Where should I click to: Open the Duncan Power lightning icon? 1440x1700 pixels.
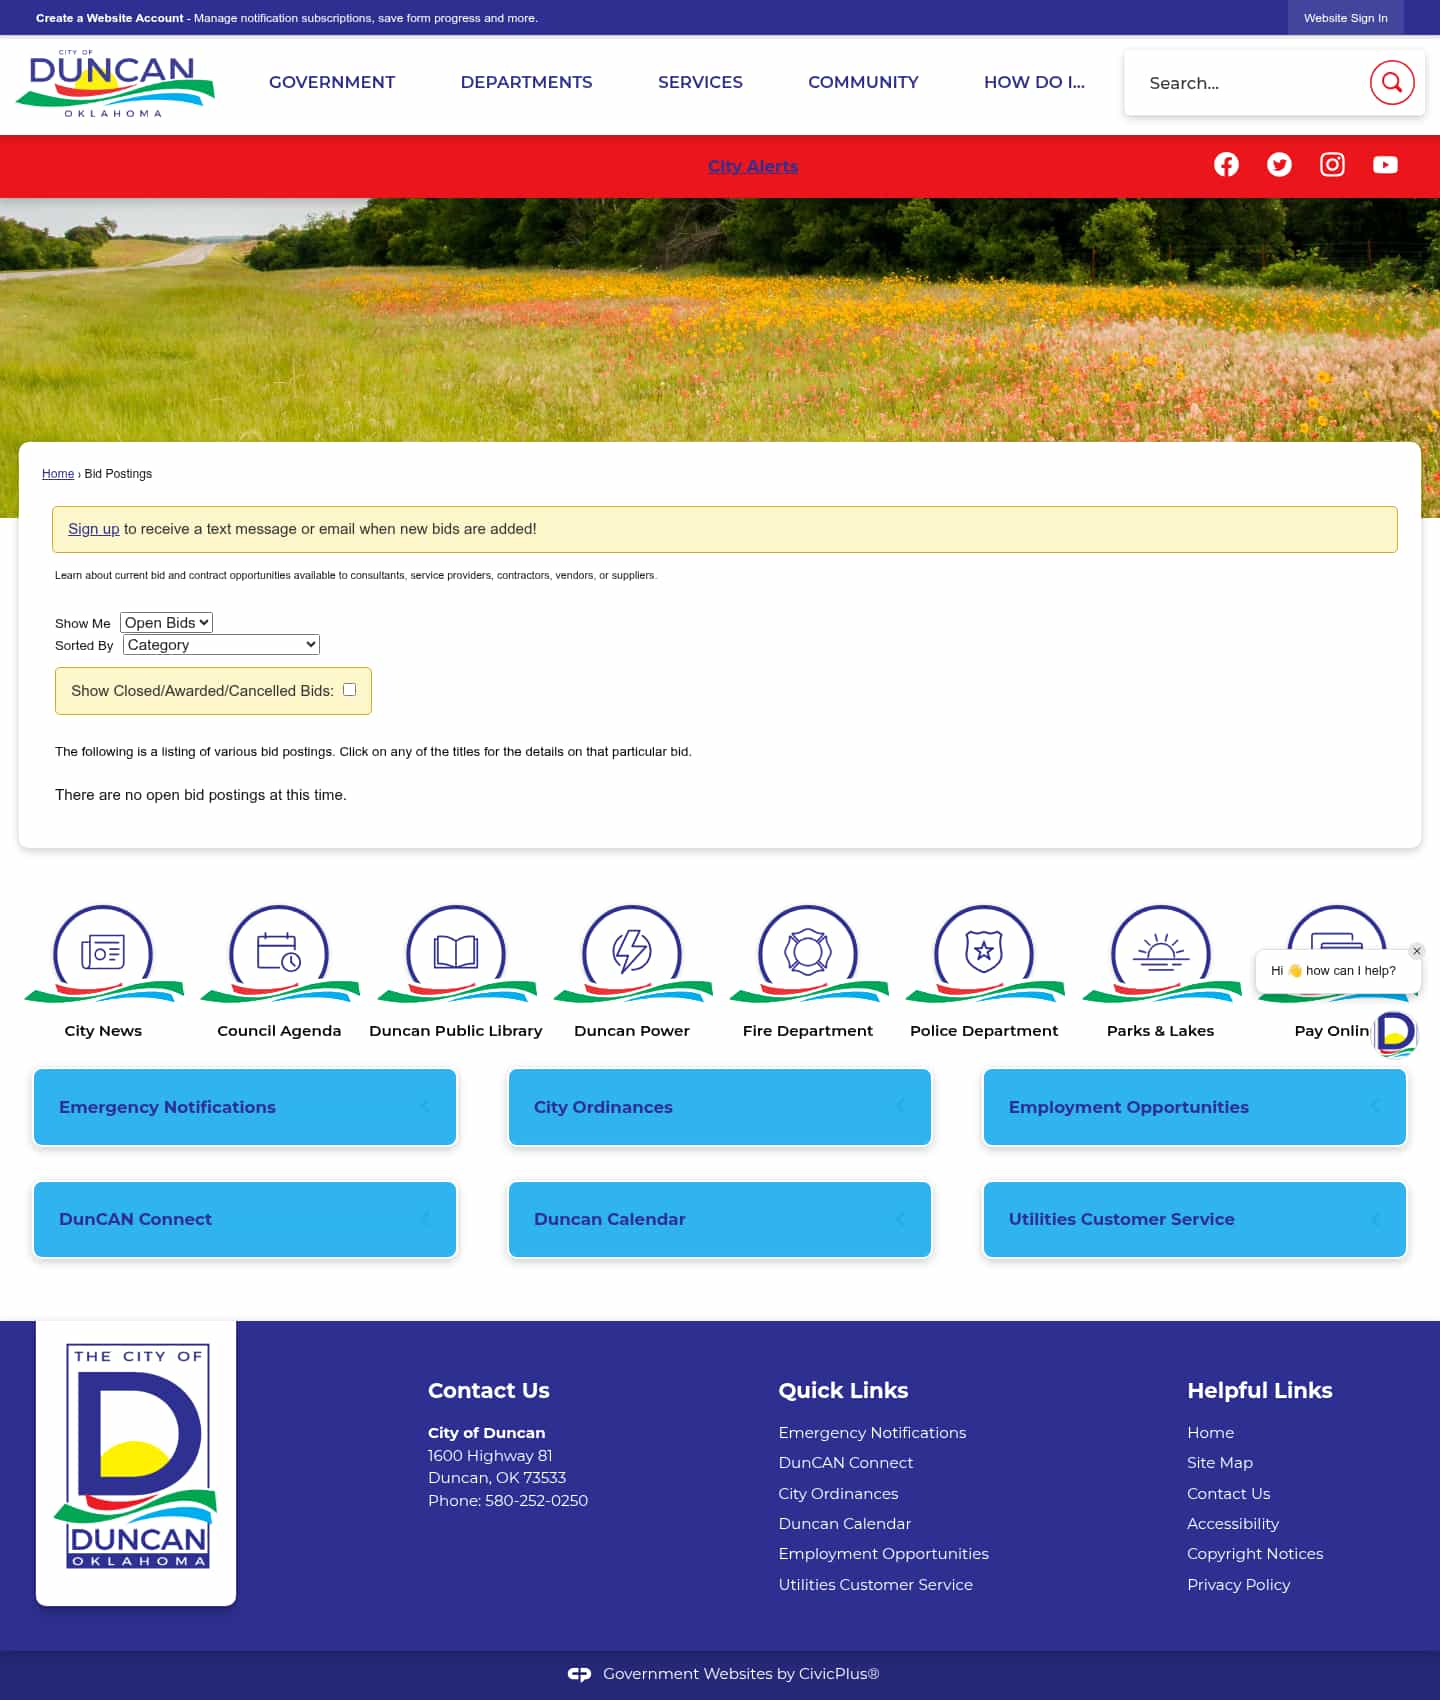point(632,953)
